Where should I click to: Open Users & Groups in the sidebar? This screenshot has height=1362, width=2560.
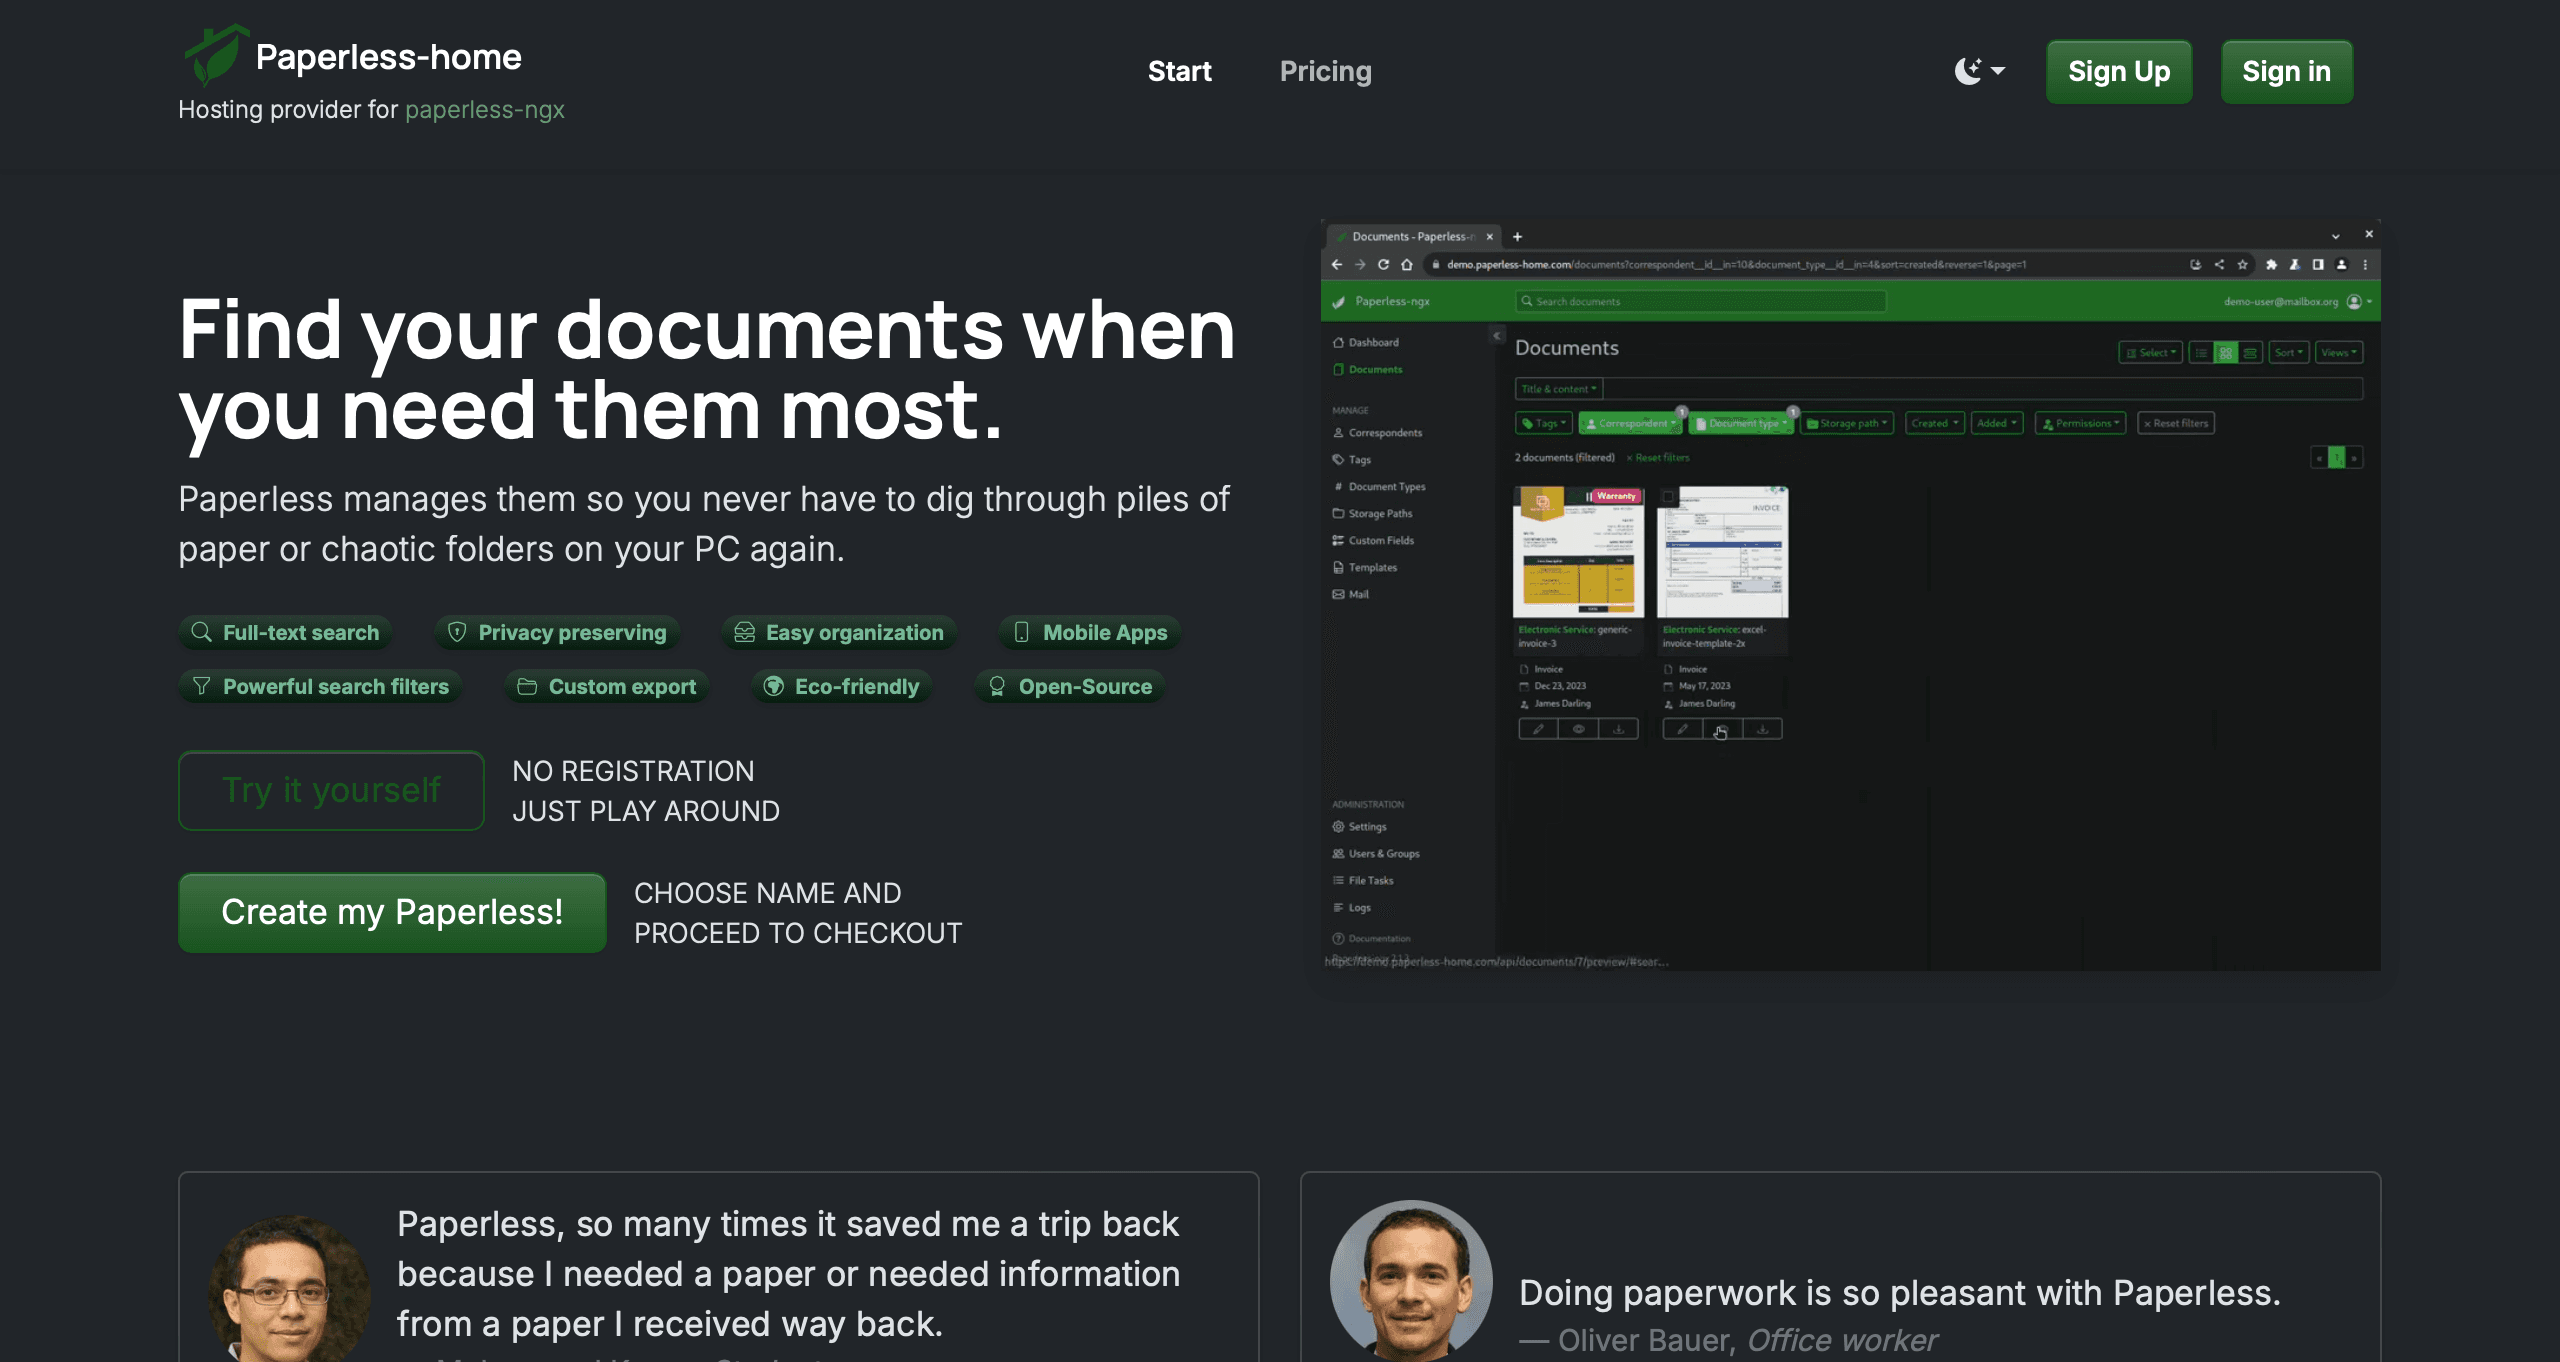click(x=1376, y=854)
